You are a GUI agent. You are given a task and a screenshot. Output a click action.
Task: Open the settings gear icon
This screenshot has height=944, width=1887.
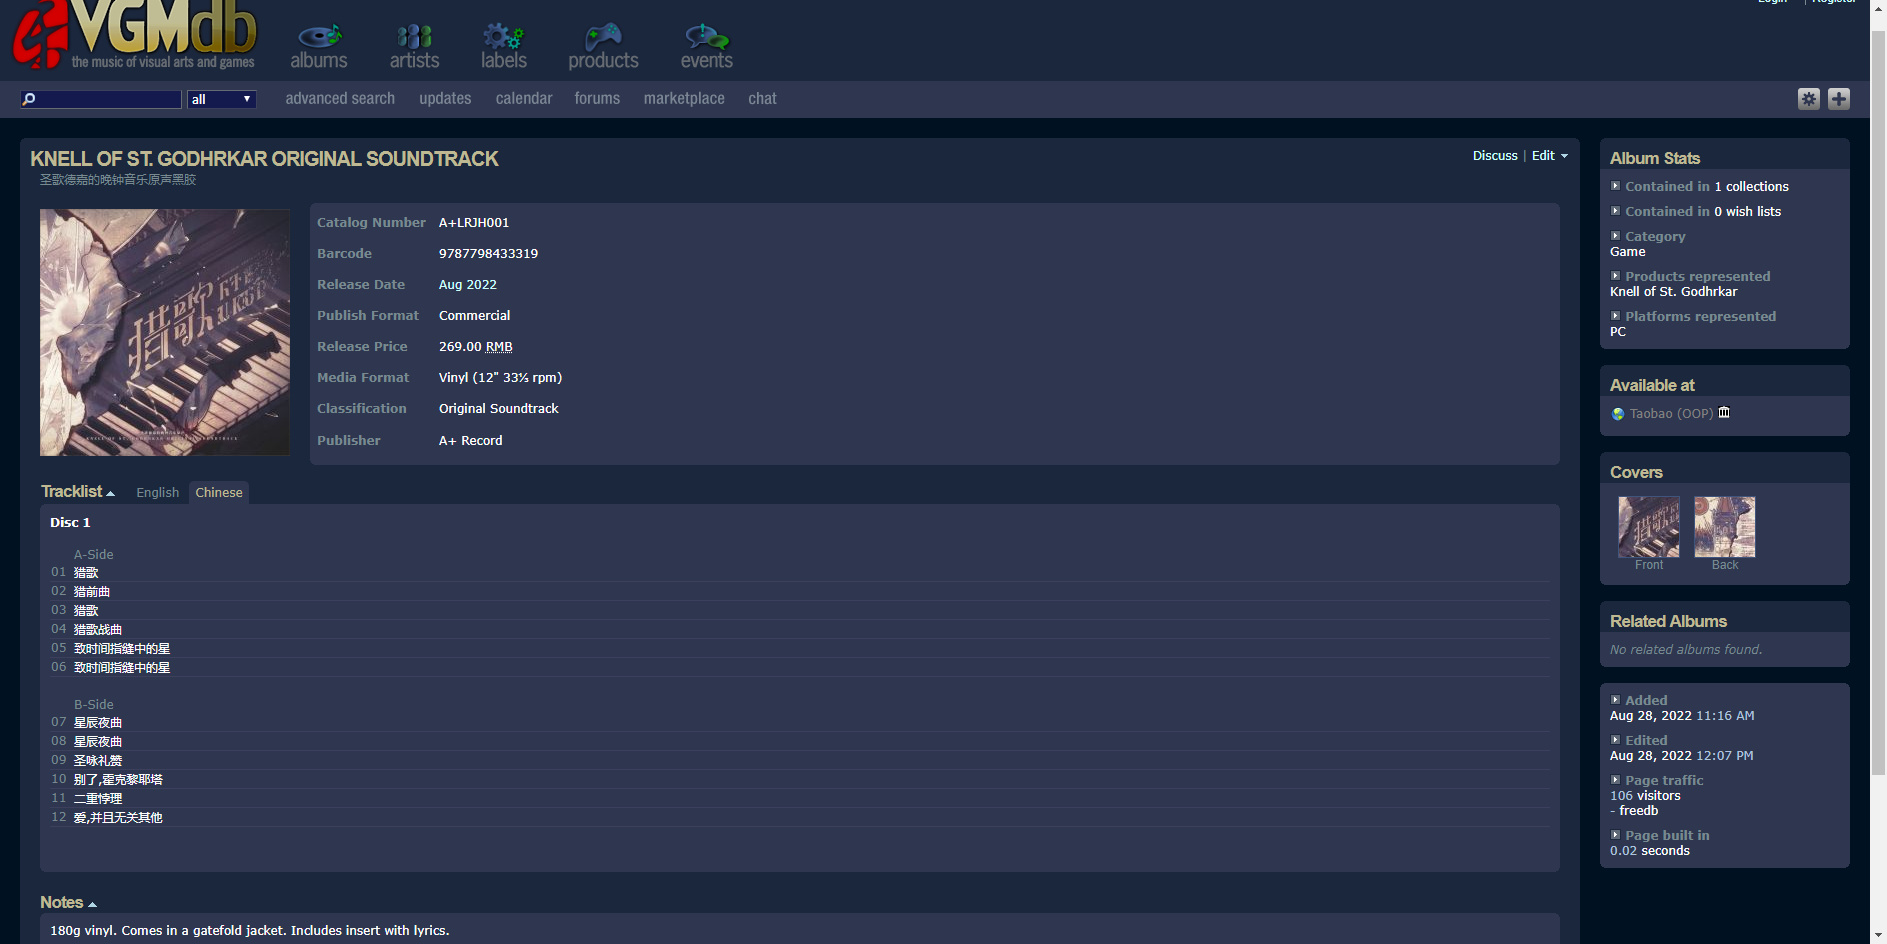(x=1809, y=99)
